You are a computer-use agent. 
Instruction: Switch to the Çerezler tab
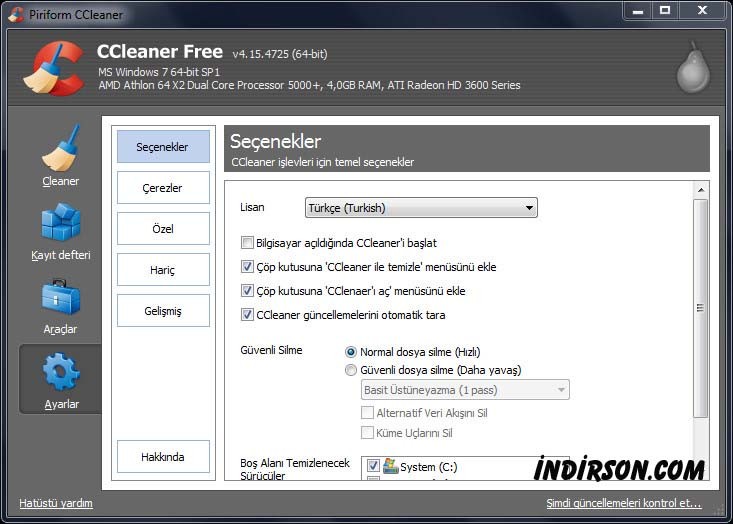point(163,187)
